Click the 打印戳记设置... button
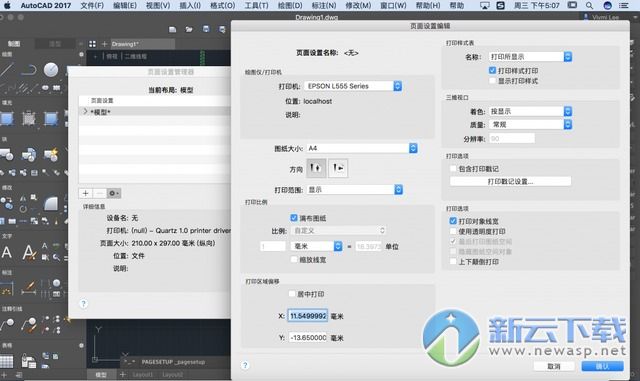This screenshot has height=381, width=640. coord(510,181)
